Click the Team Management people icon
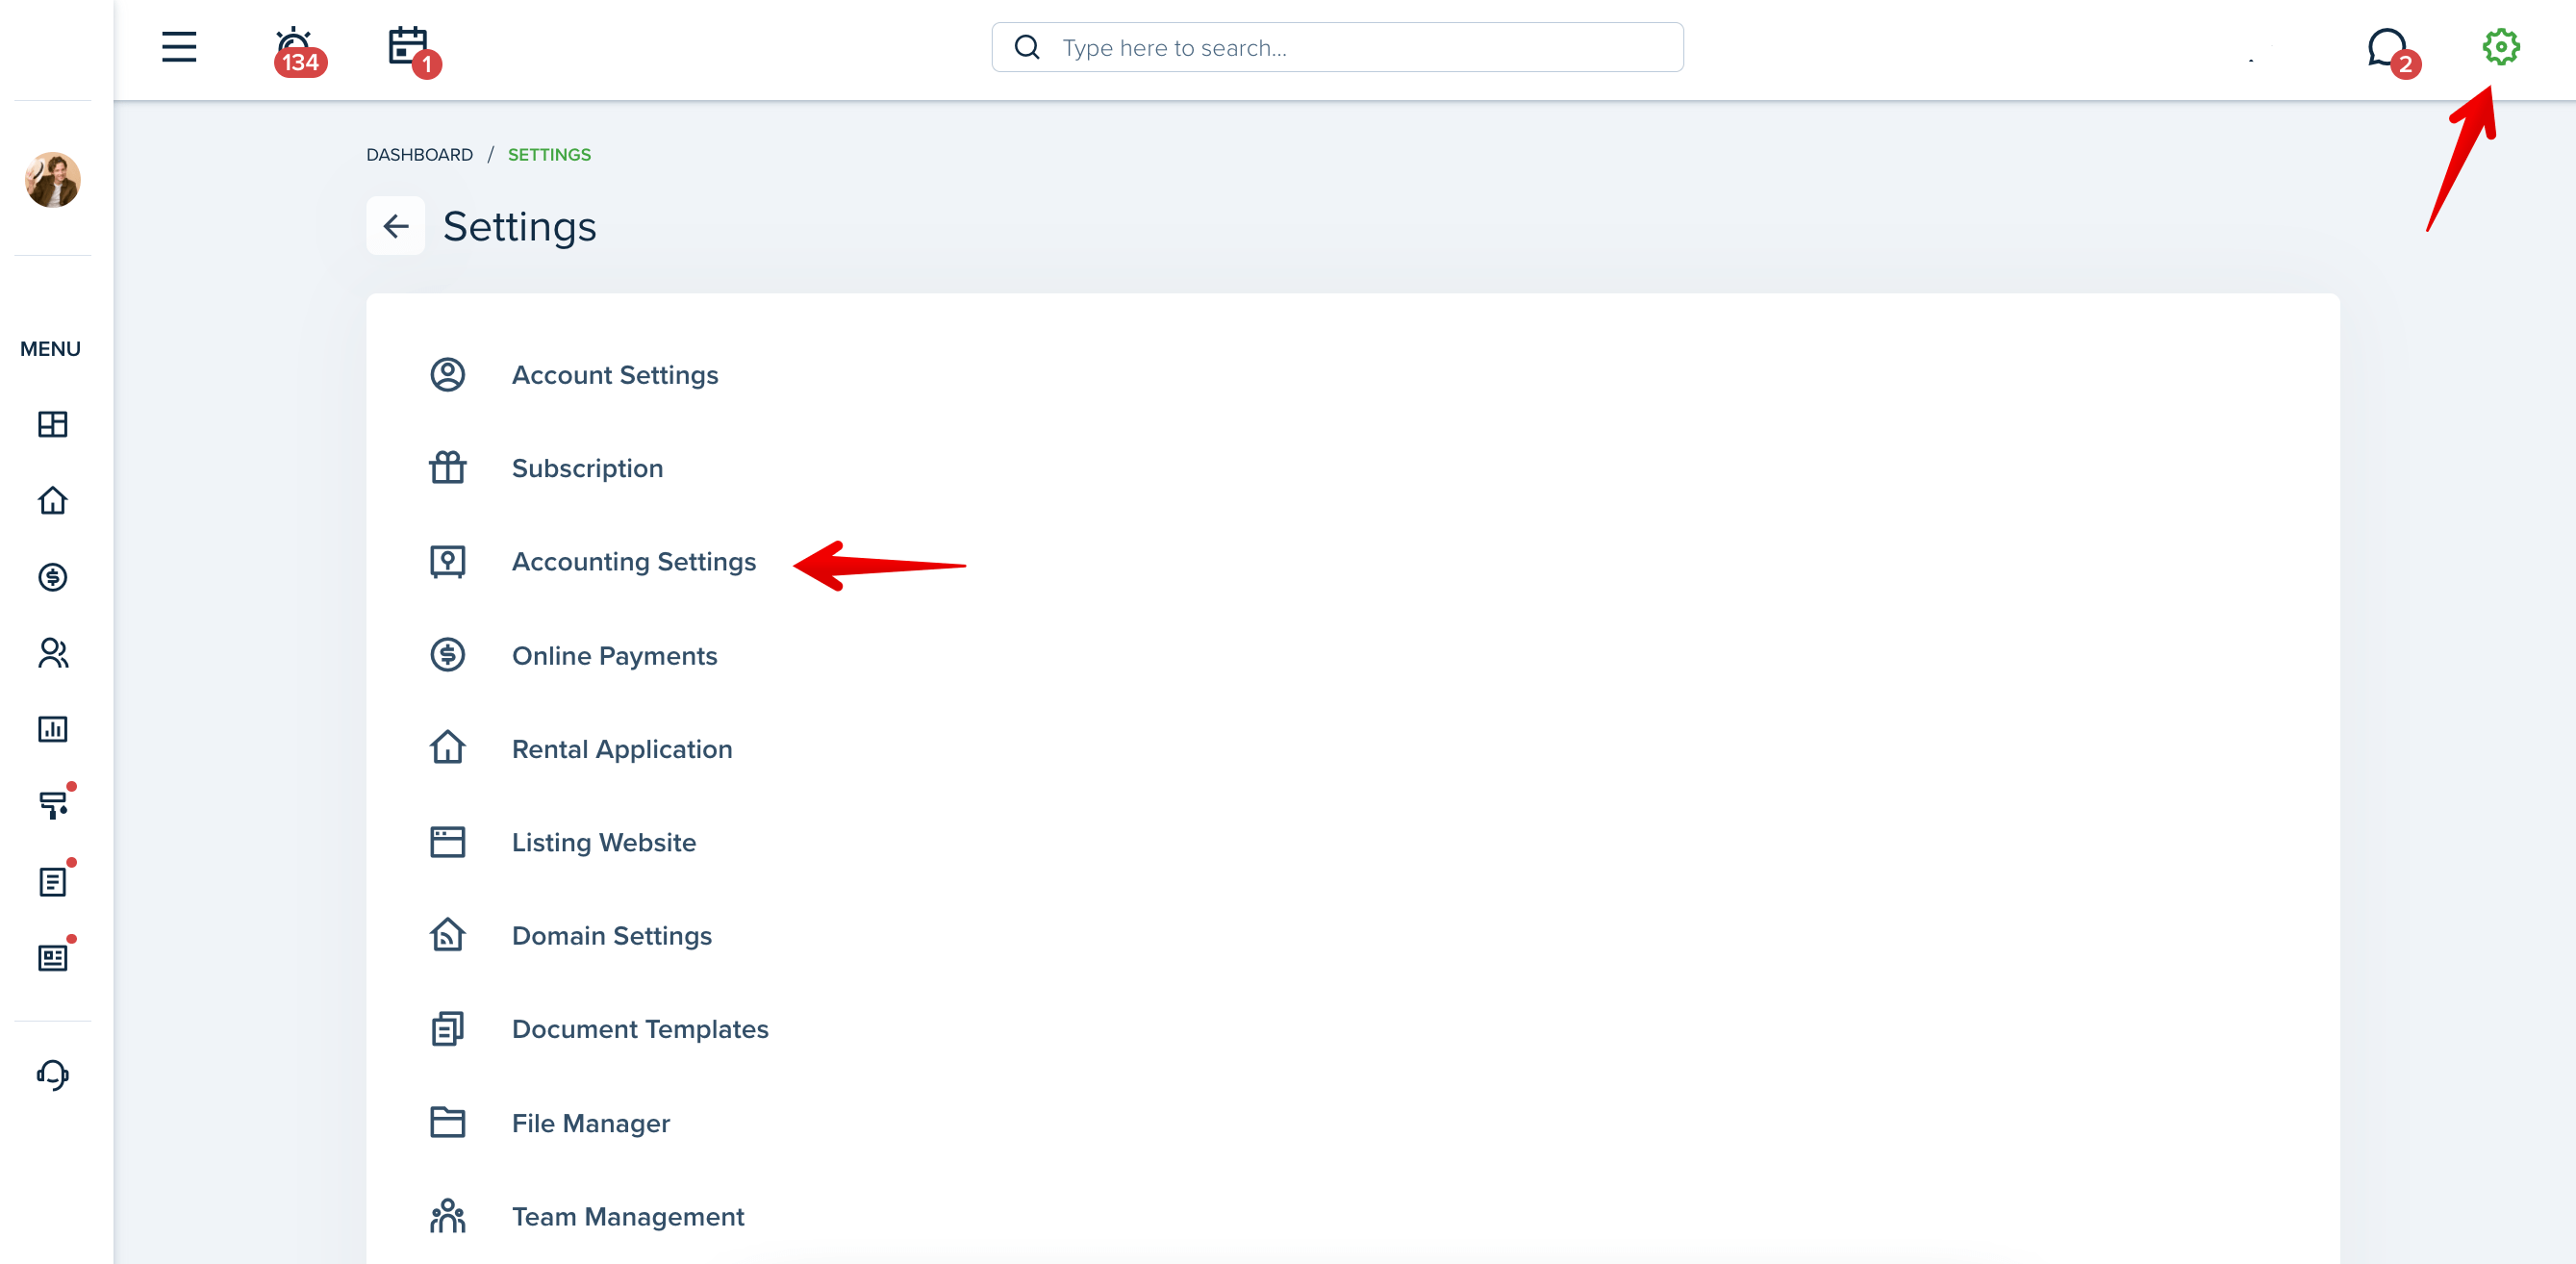The width and height of the screenshot is (2576, 1264). pos(448,1216)
